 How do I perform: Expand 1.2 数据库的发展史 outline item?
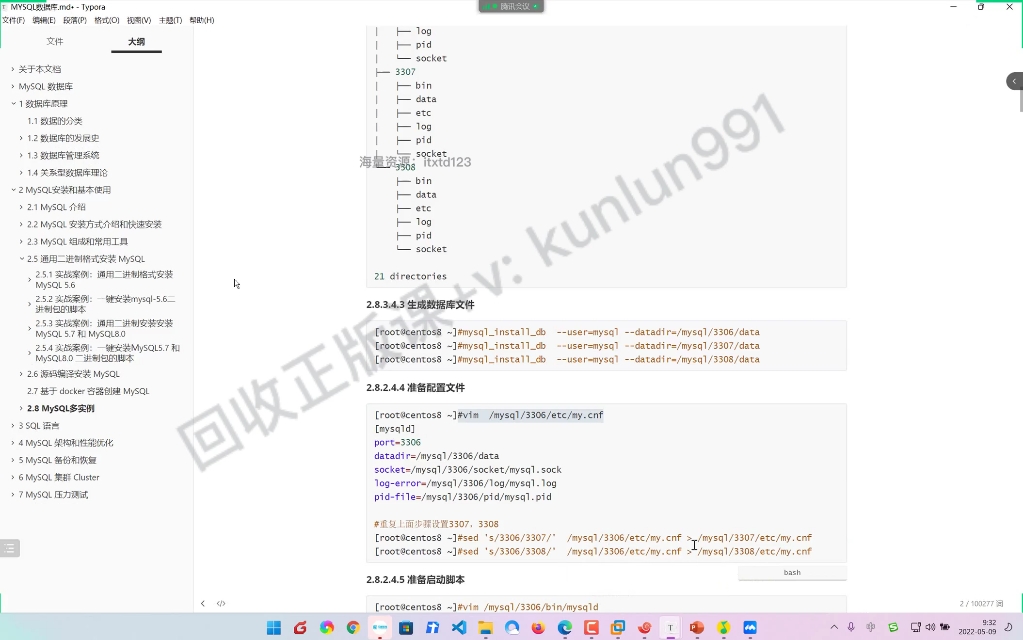coord(21,138)
